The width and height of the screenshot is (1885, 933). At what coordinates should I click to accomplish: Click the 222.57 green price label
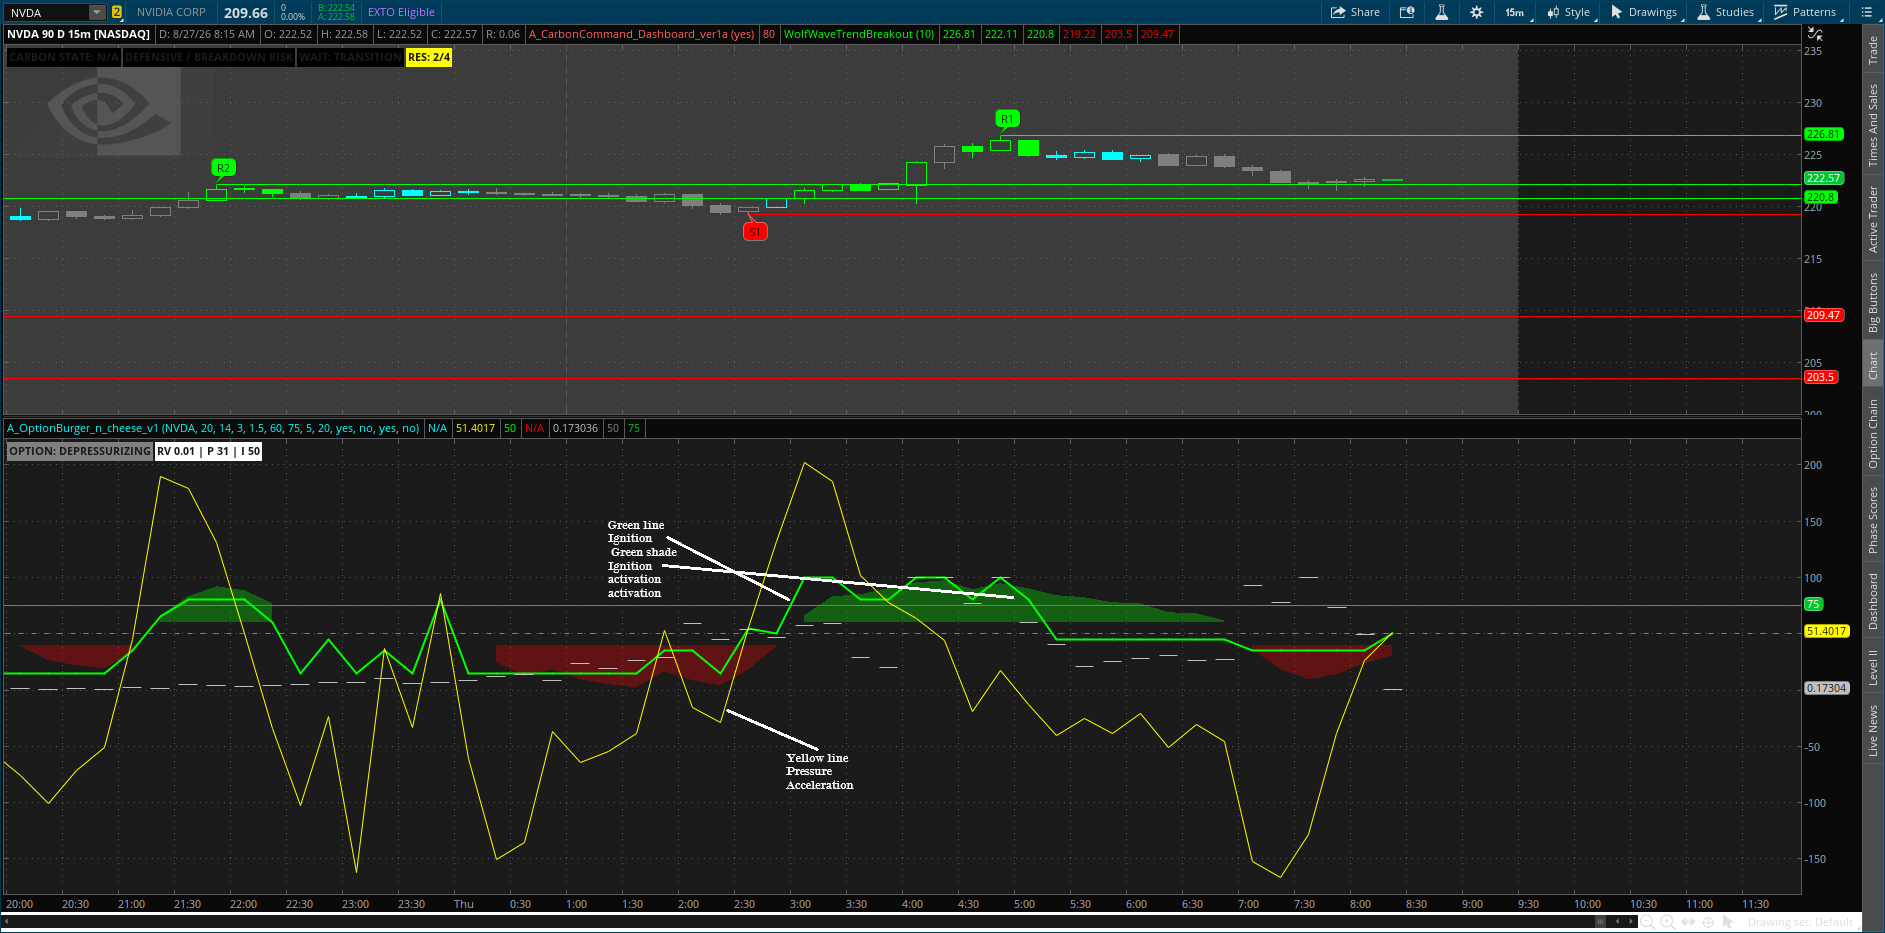tap(1823, 178)
